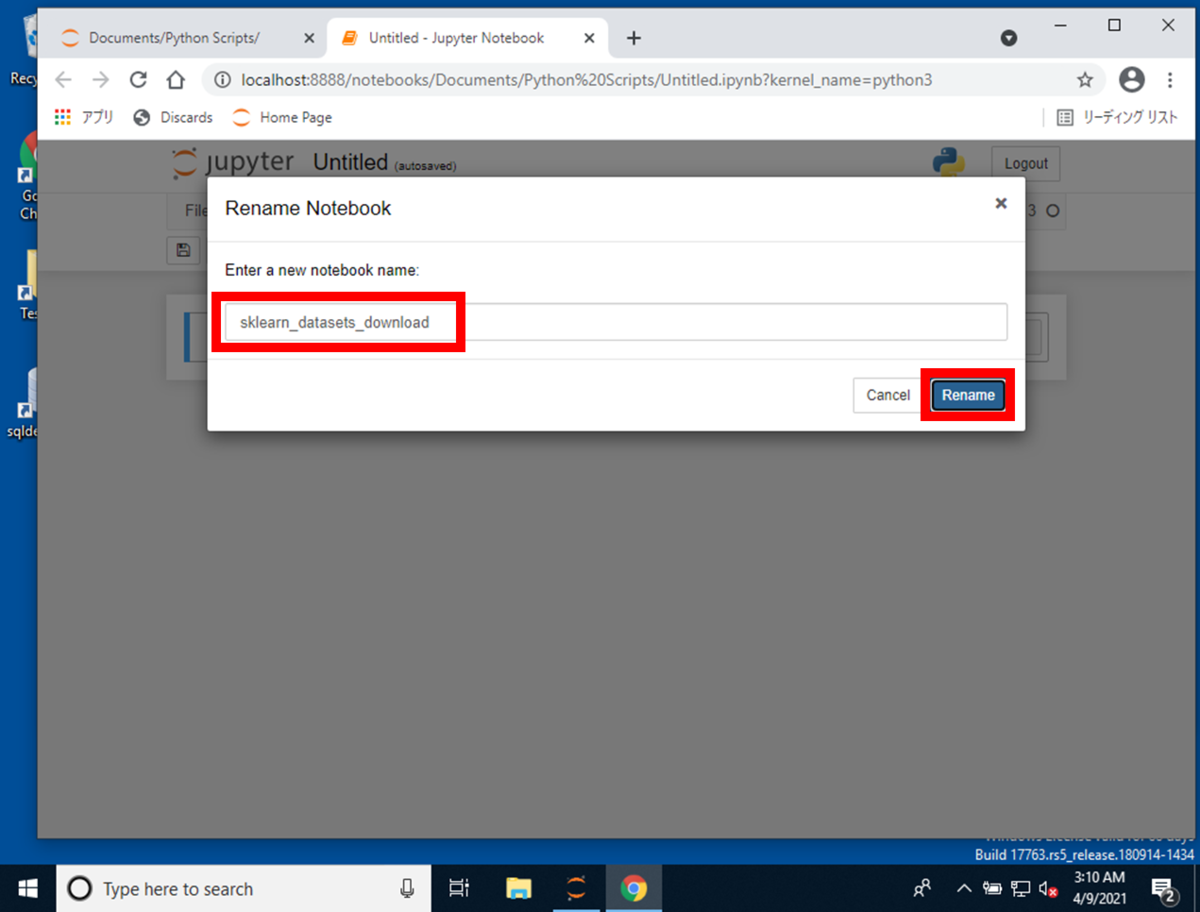Image resolution: width=1200 pixels, height=912 pixels.
Task: Open the Home Page bookmark
Action: click(x=282, y=117)
